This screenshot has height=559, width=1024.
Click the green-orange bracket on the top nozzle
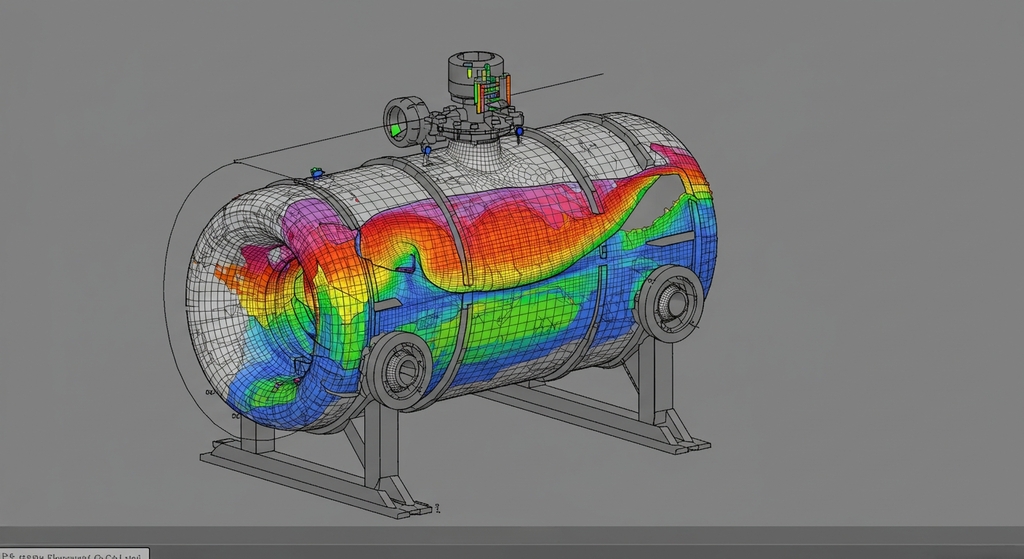pos(491,93)
